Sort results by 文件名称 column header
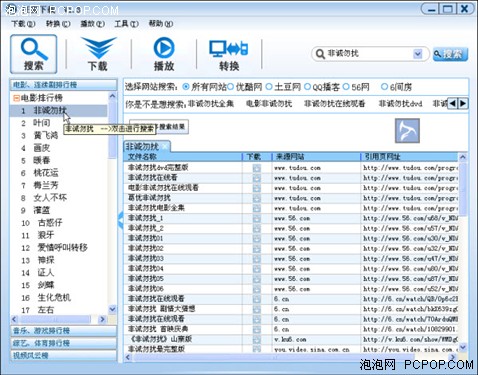The image size is (478, 375). click(183, 157)
